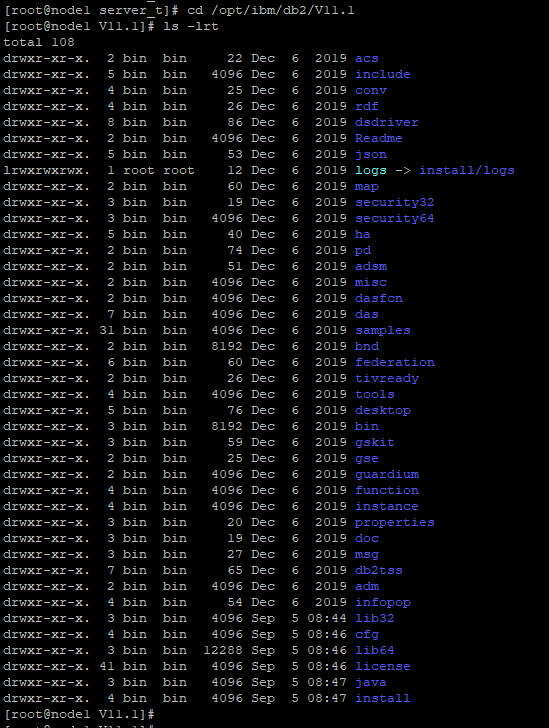Click size value 74 on pd row

235,251
